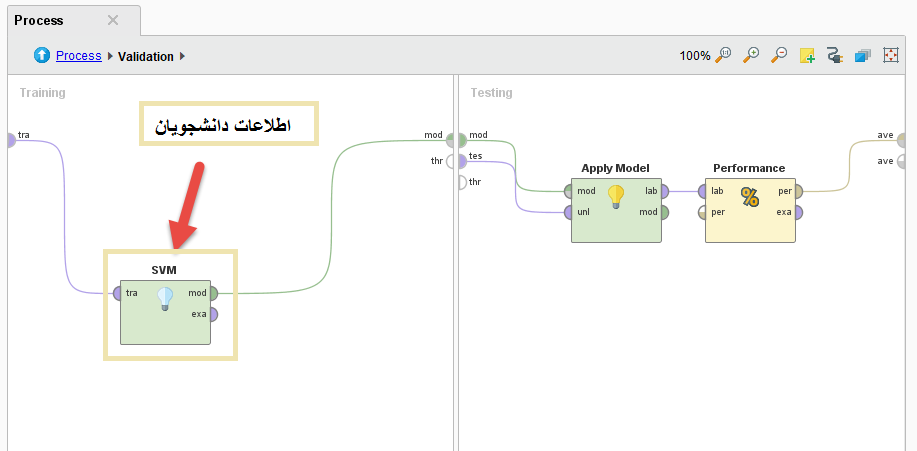The height and width of the screenshot is (451, 917).
Task: Click the zoom out magnifier icon
Action: click(x=779, y=56)
